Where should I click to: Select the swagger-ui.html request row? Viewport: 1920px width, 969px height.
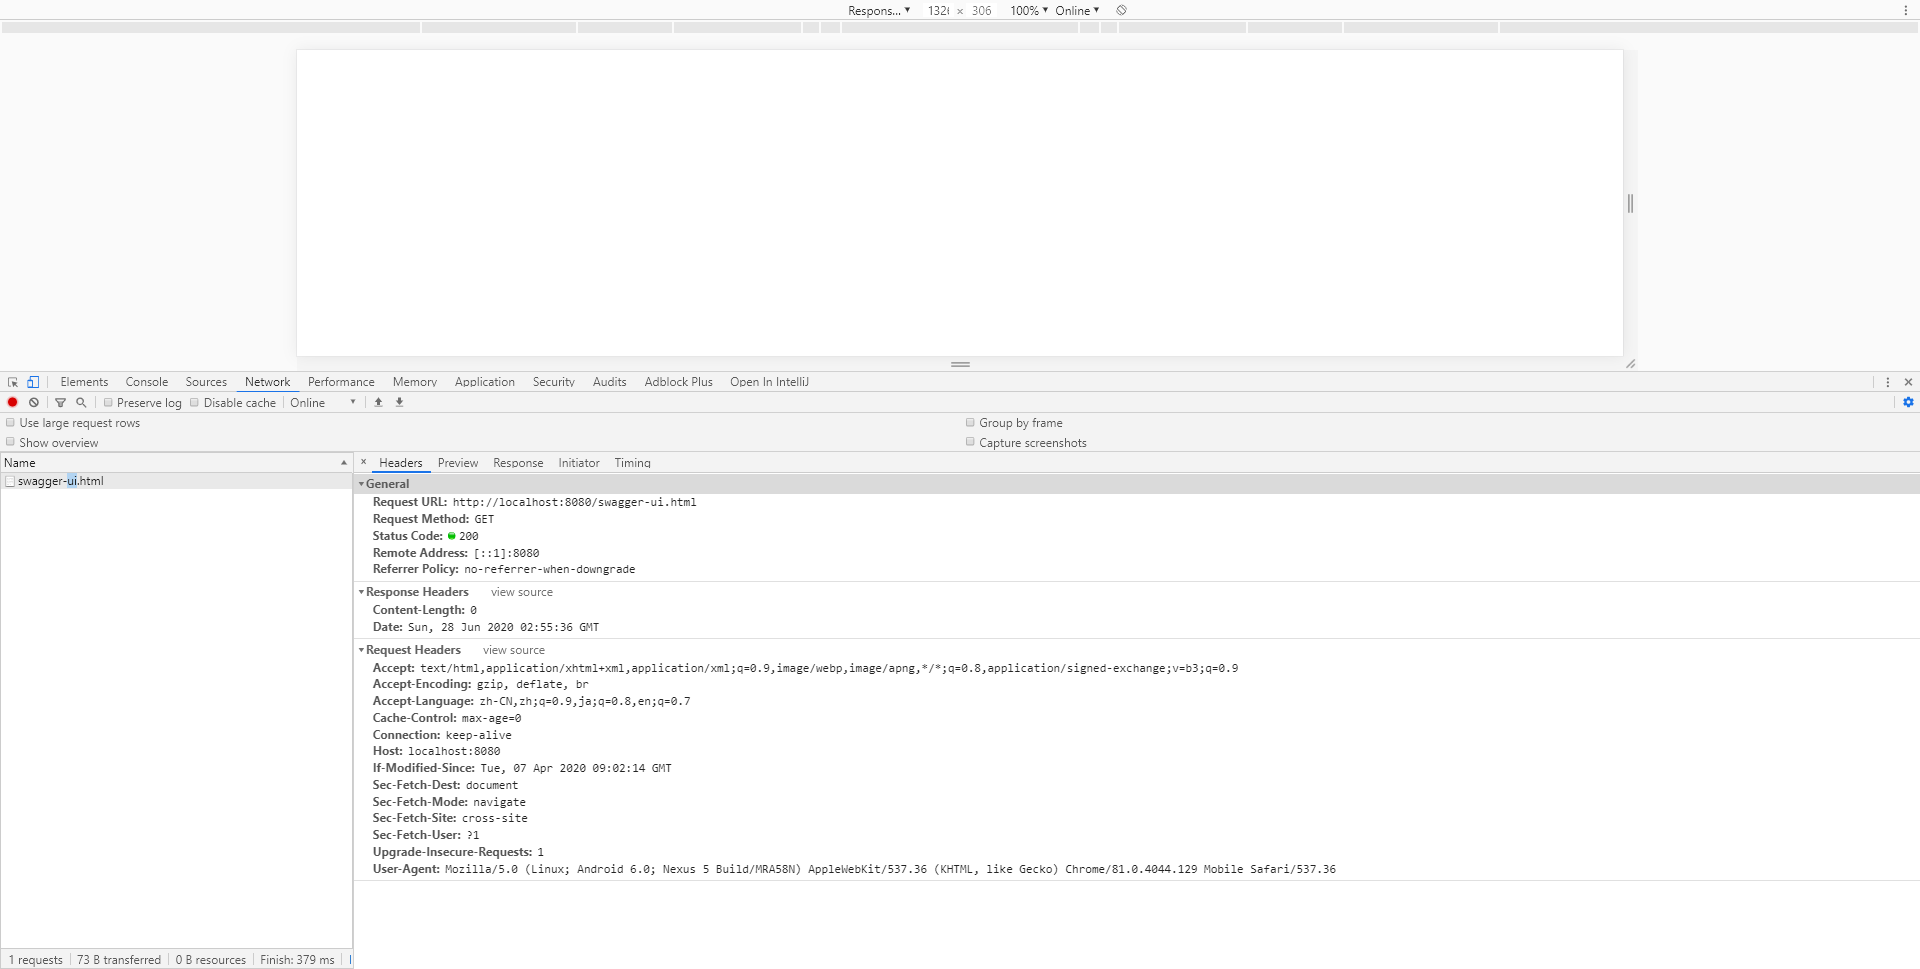tap(176, 481)
